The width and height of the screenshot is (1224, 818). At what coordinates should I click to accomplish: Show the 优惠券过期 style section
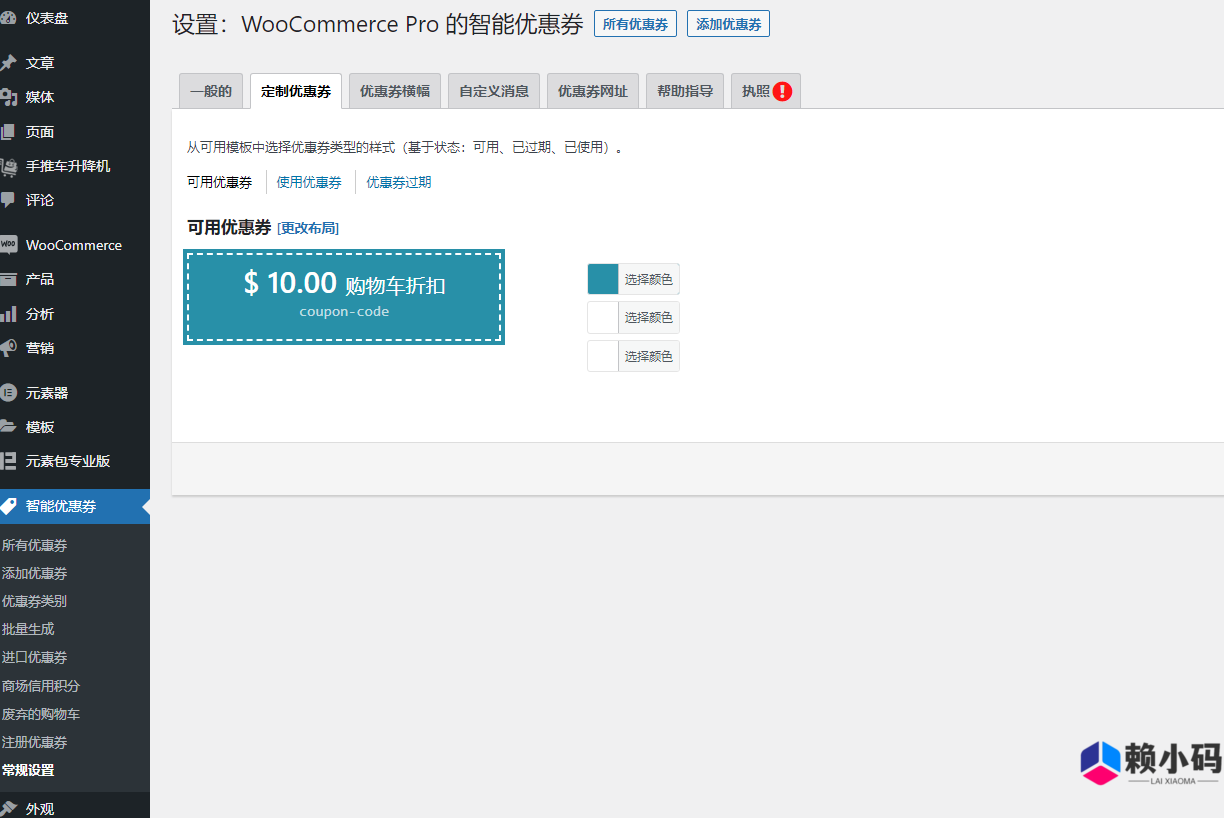point(398,182)
